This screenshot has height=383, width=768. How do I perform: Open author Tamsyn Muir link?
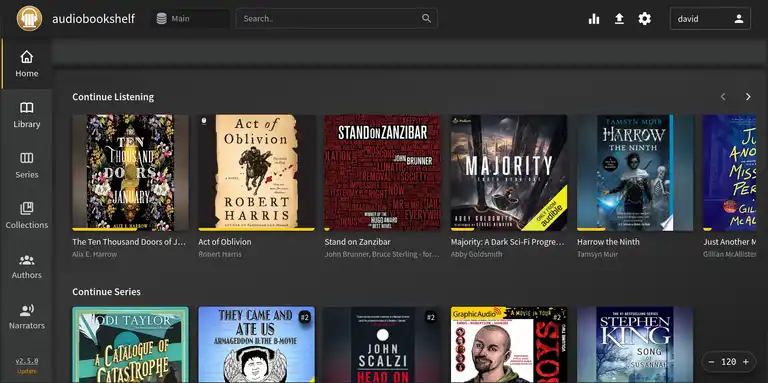(598, 254)
